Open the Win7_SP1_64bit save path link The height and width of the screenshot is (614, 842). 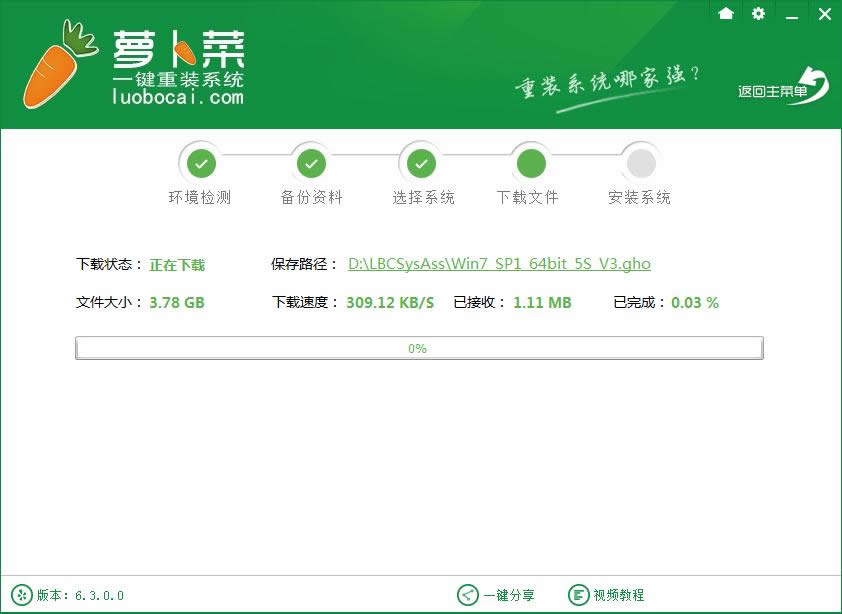(x=500, y=263)
